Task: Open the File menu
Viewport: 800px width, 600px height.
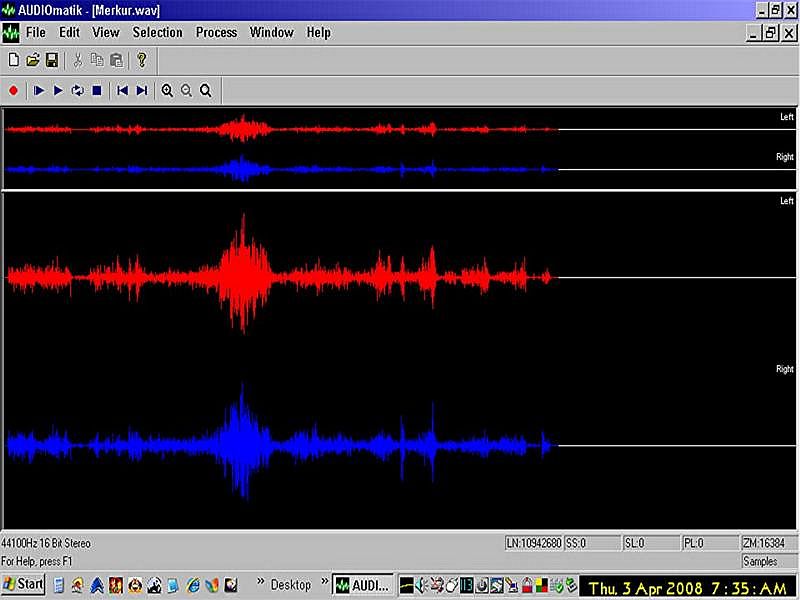Action: point(36,32)
